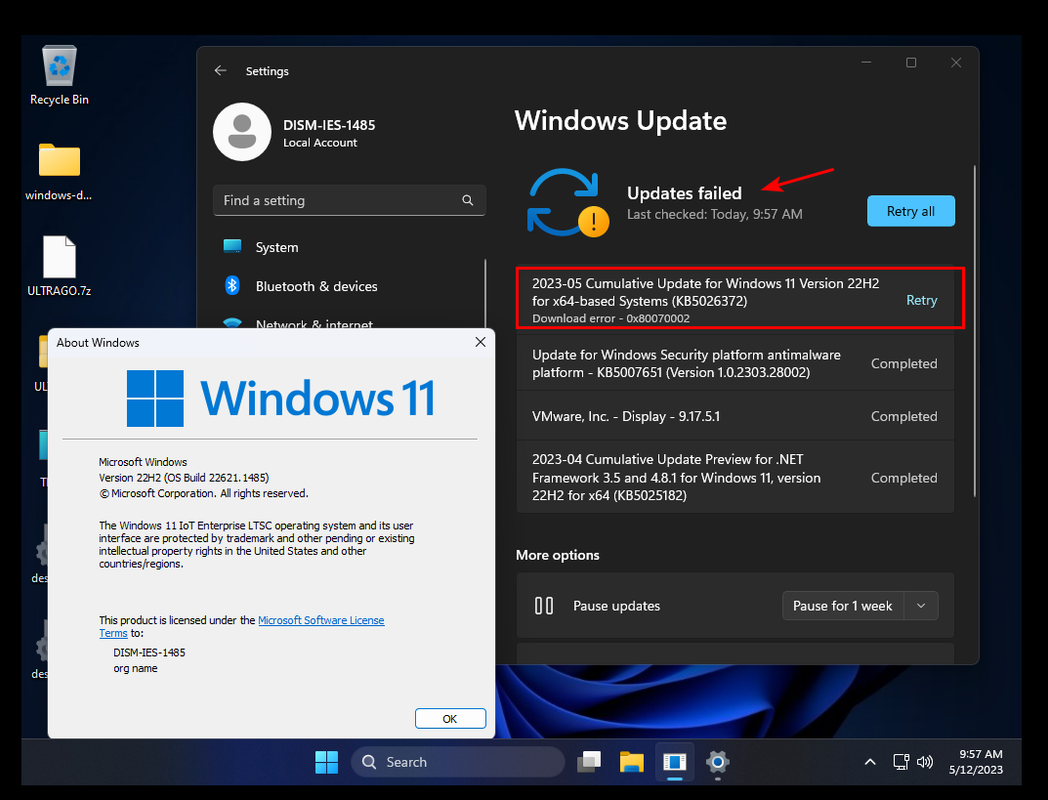Image resolution: width=1048 pixels, height=800 pixels.
Task: Select the KB5025182 .NET Framework update row
Action: tap(735, 477)
